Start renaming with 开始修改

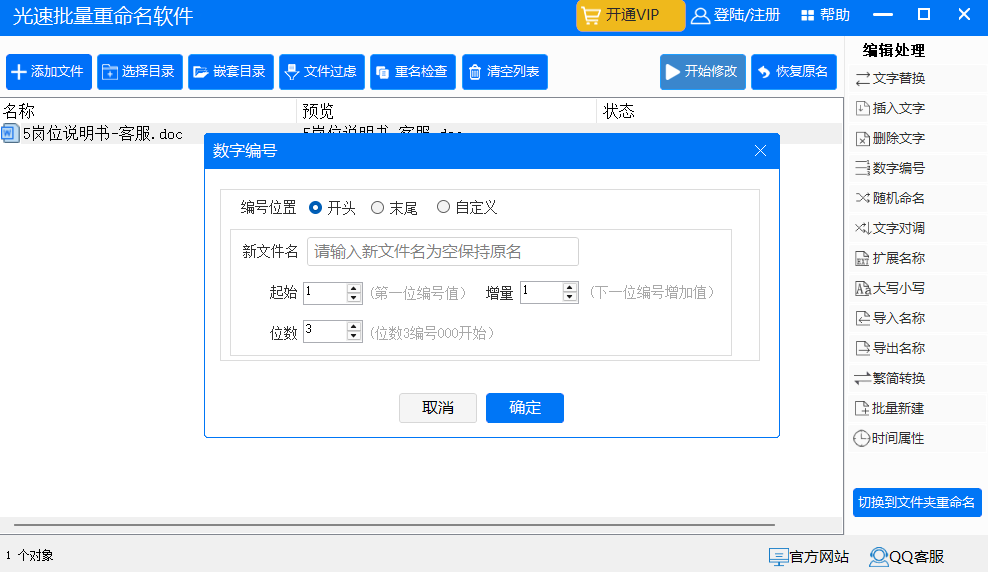[703, 72]
